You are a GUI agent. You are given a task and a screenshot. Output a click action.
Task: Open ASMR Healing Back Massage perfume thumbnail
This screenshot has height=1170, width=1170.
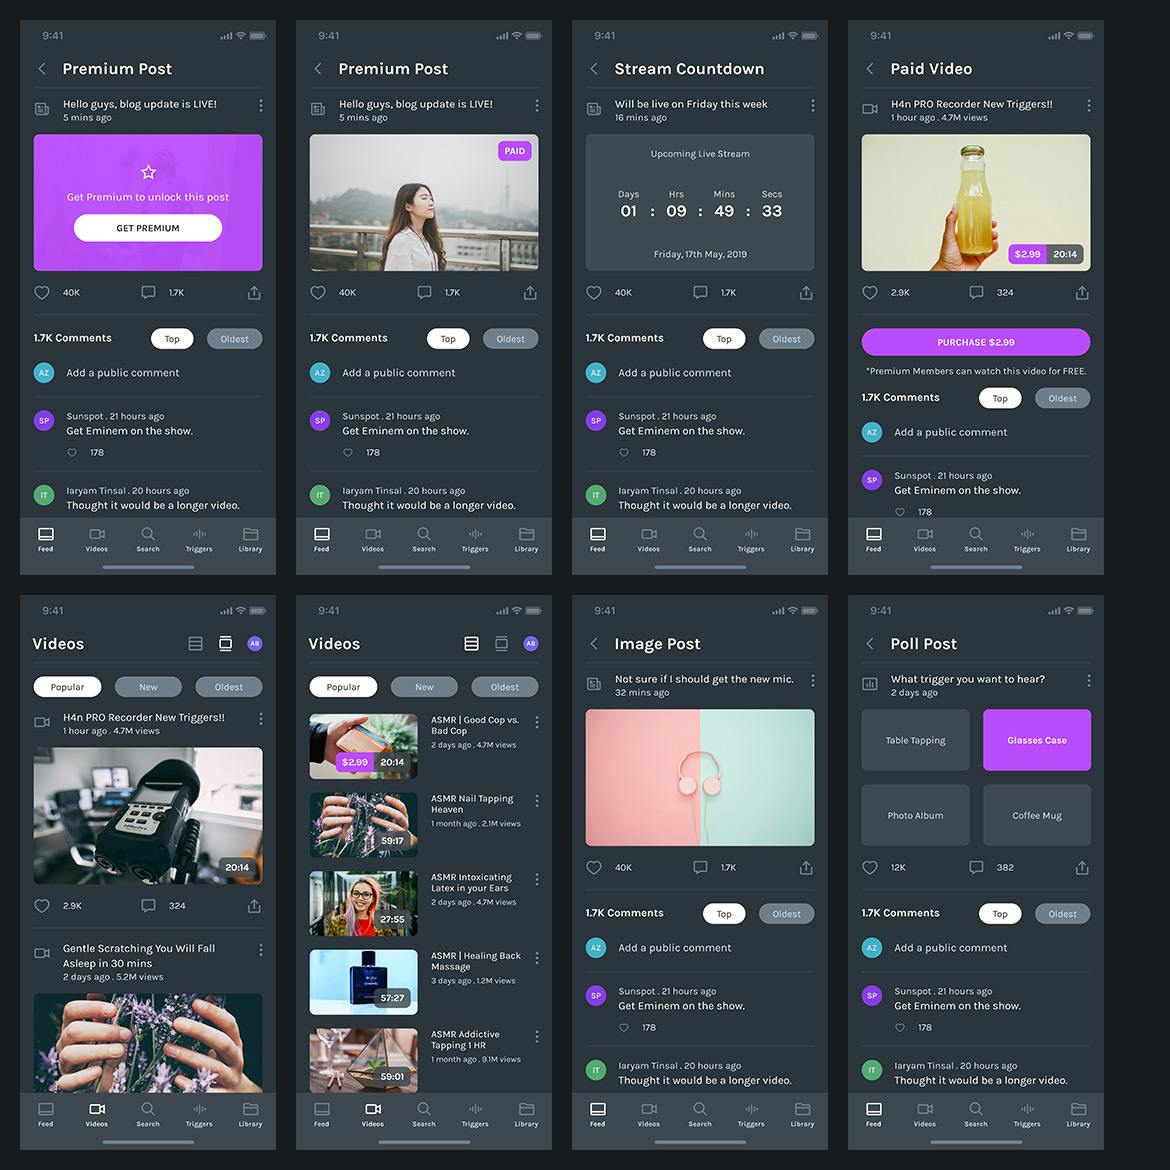coord(363,982)
